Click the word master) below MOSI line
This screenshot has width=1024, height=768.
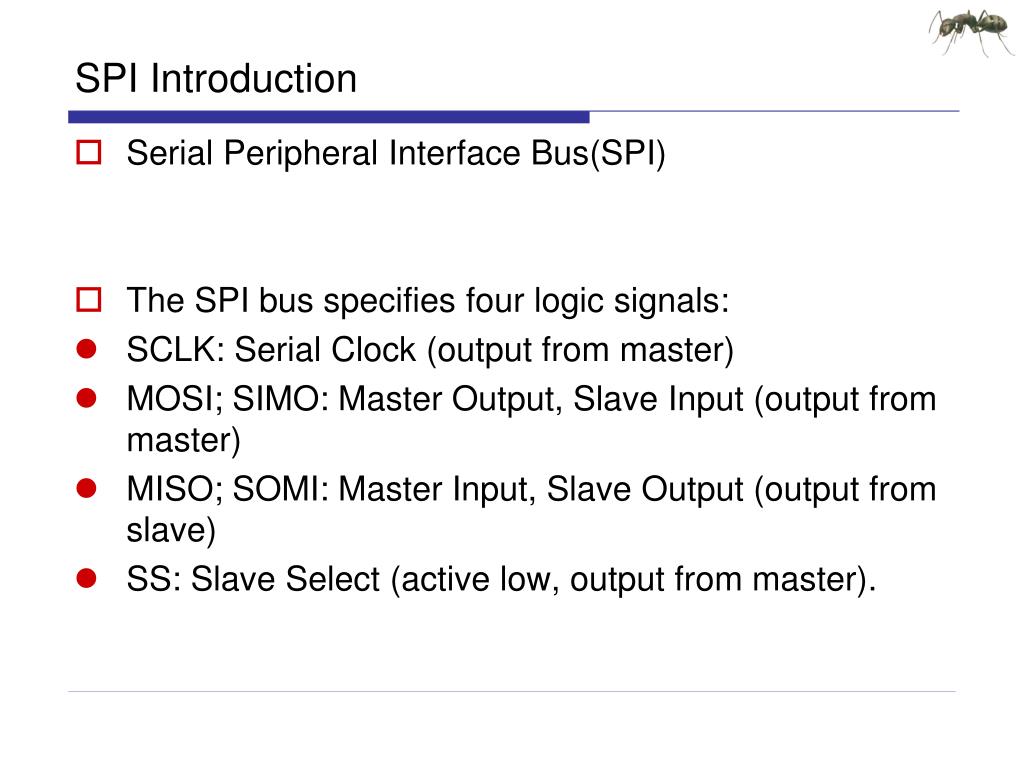coord(184,440)
